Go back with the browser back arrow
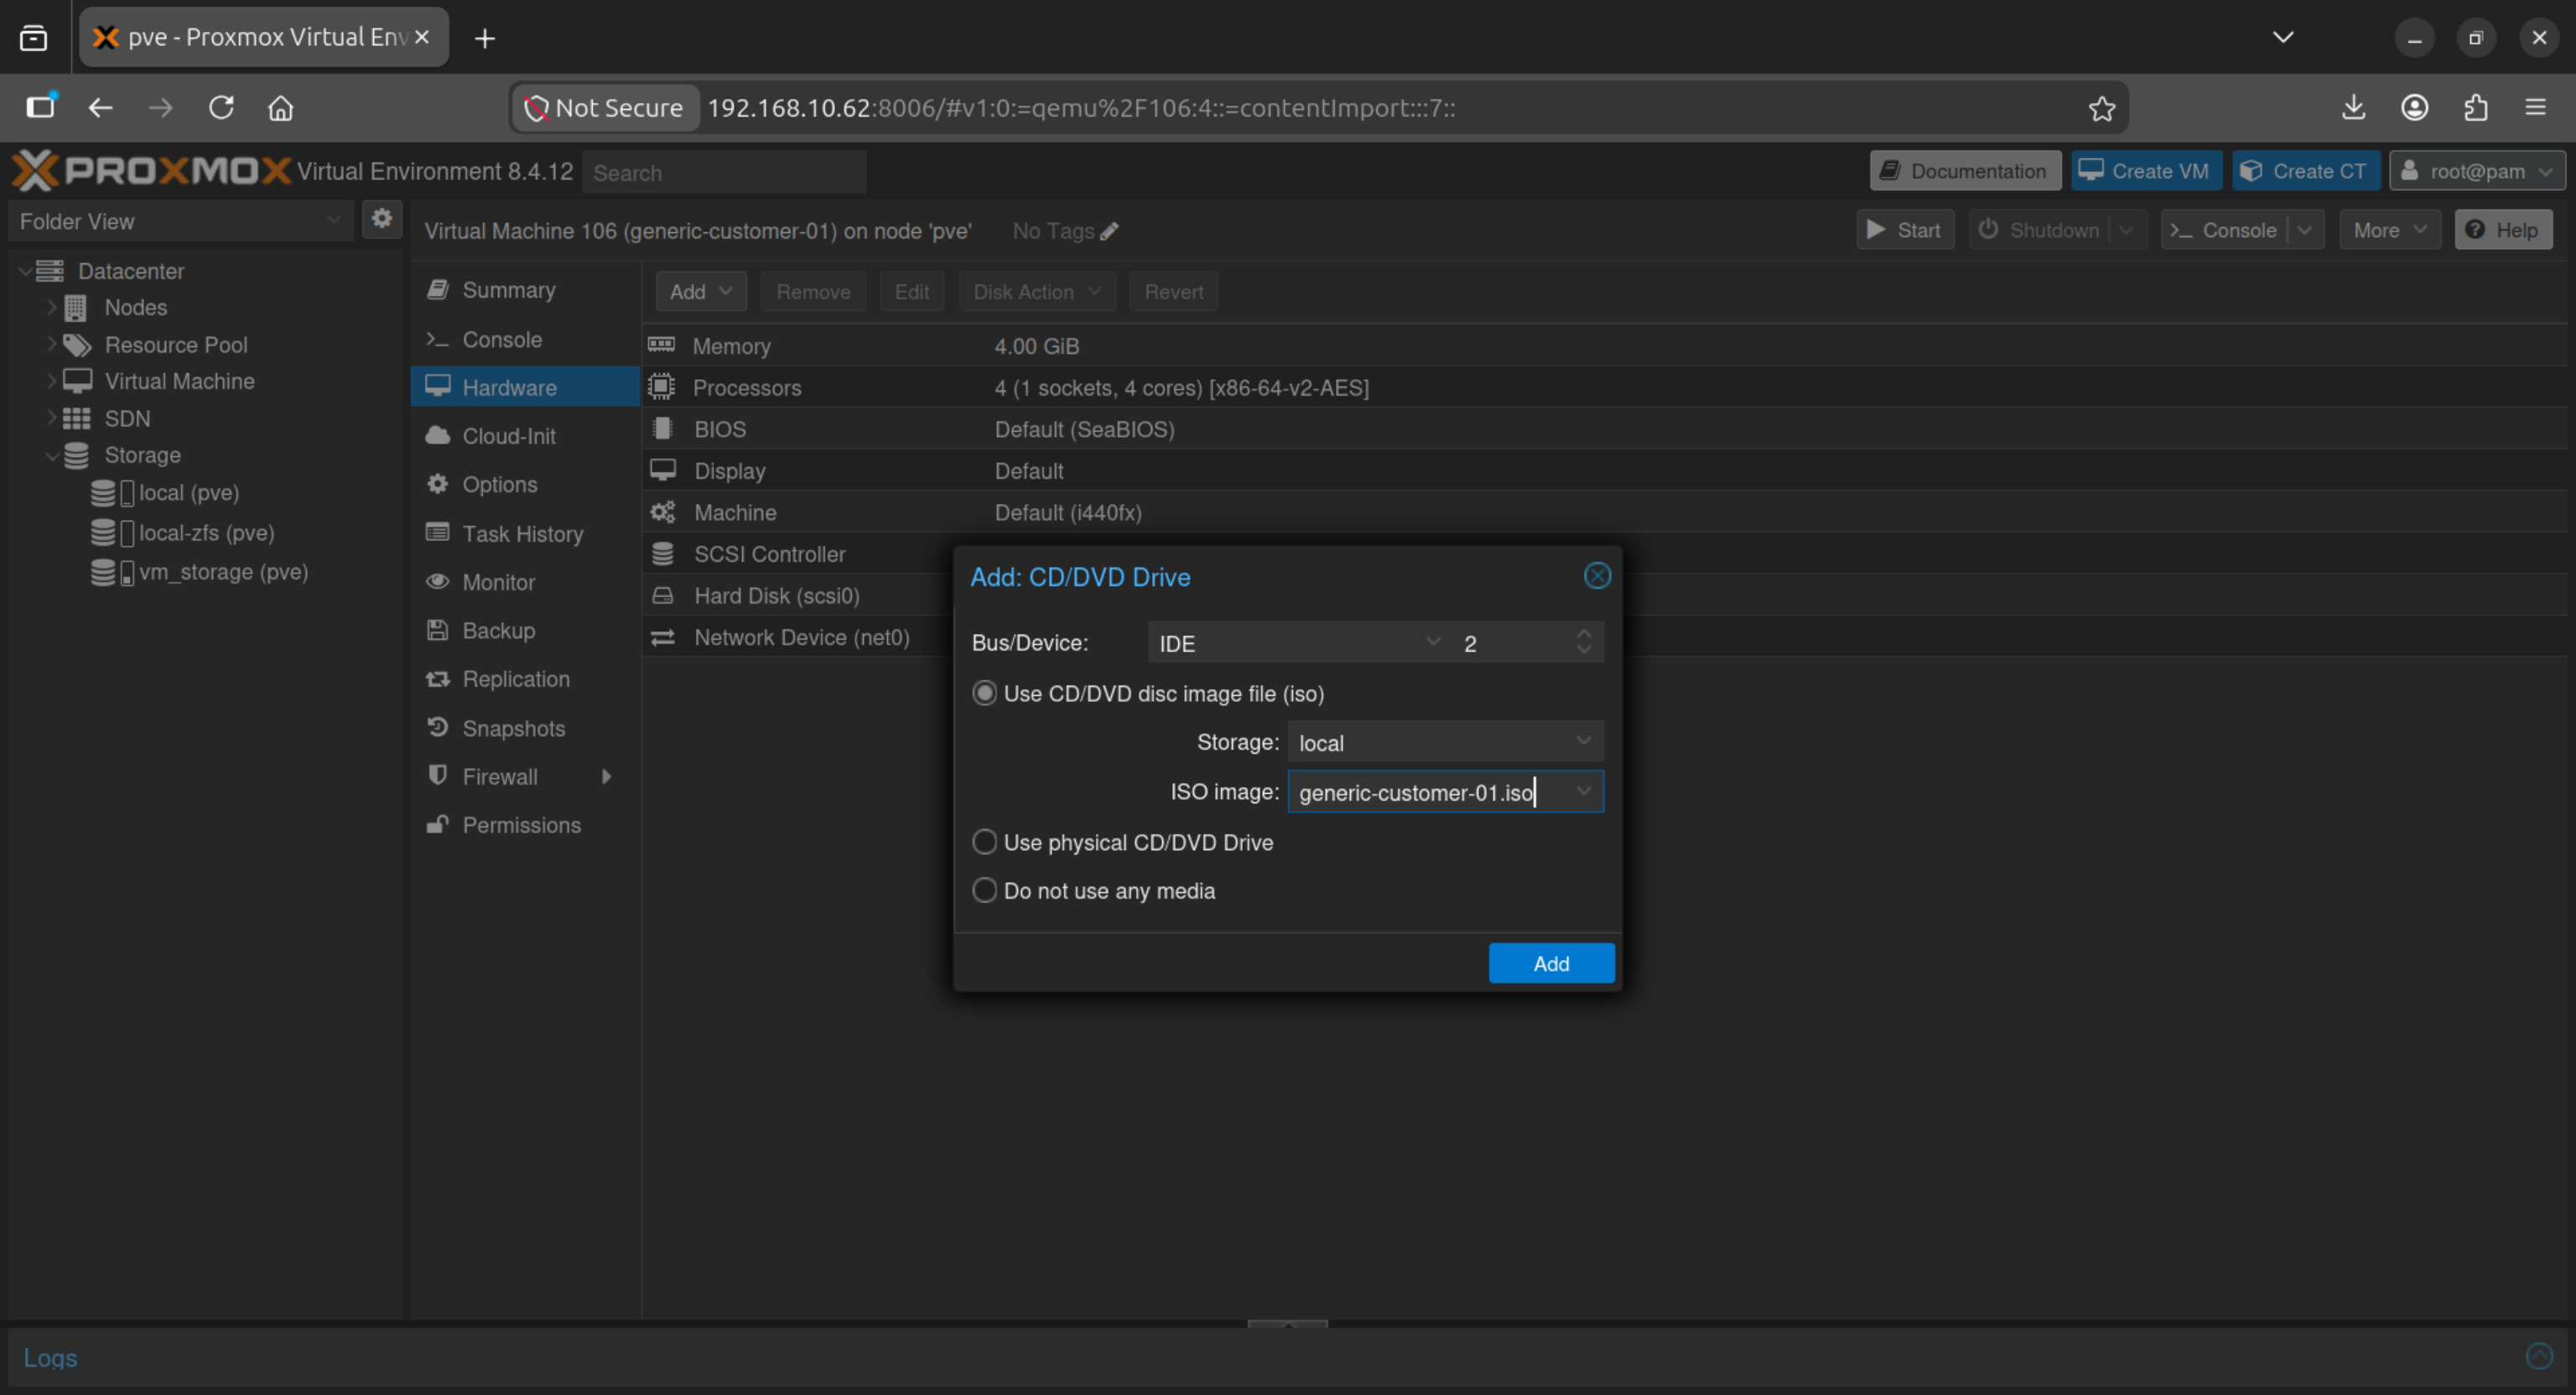The width and height of the screenshot is (2576, 1395). pos(100,107)
